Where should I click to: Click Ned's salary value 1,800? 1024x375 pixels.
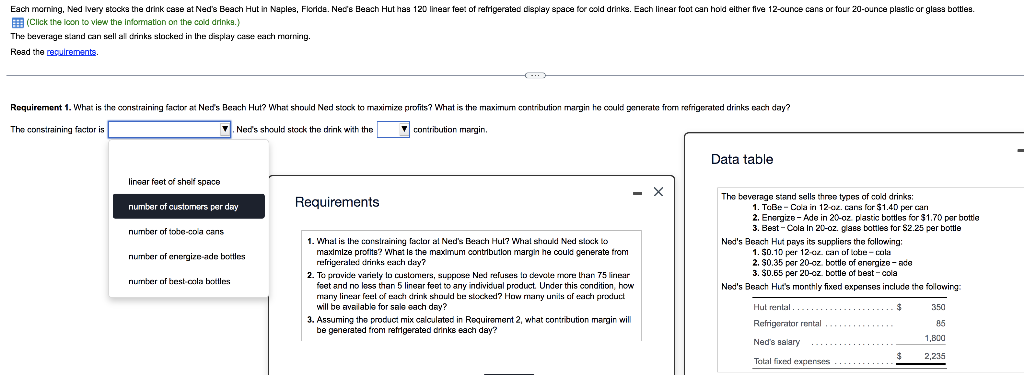click(x=935, y=338)
